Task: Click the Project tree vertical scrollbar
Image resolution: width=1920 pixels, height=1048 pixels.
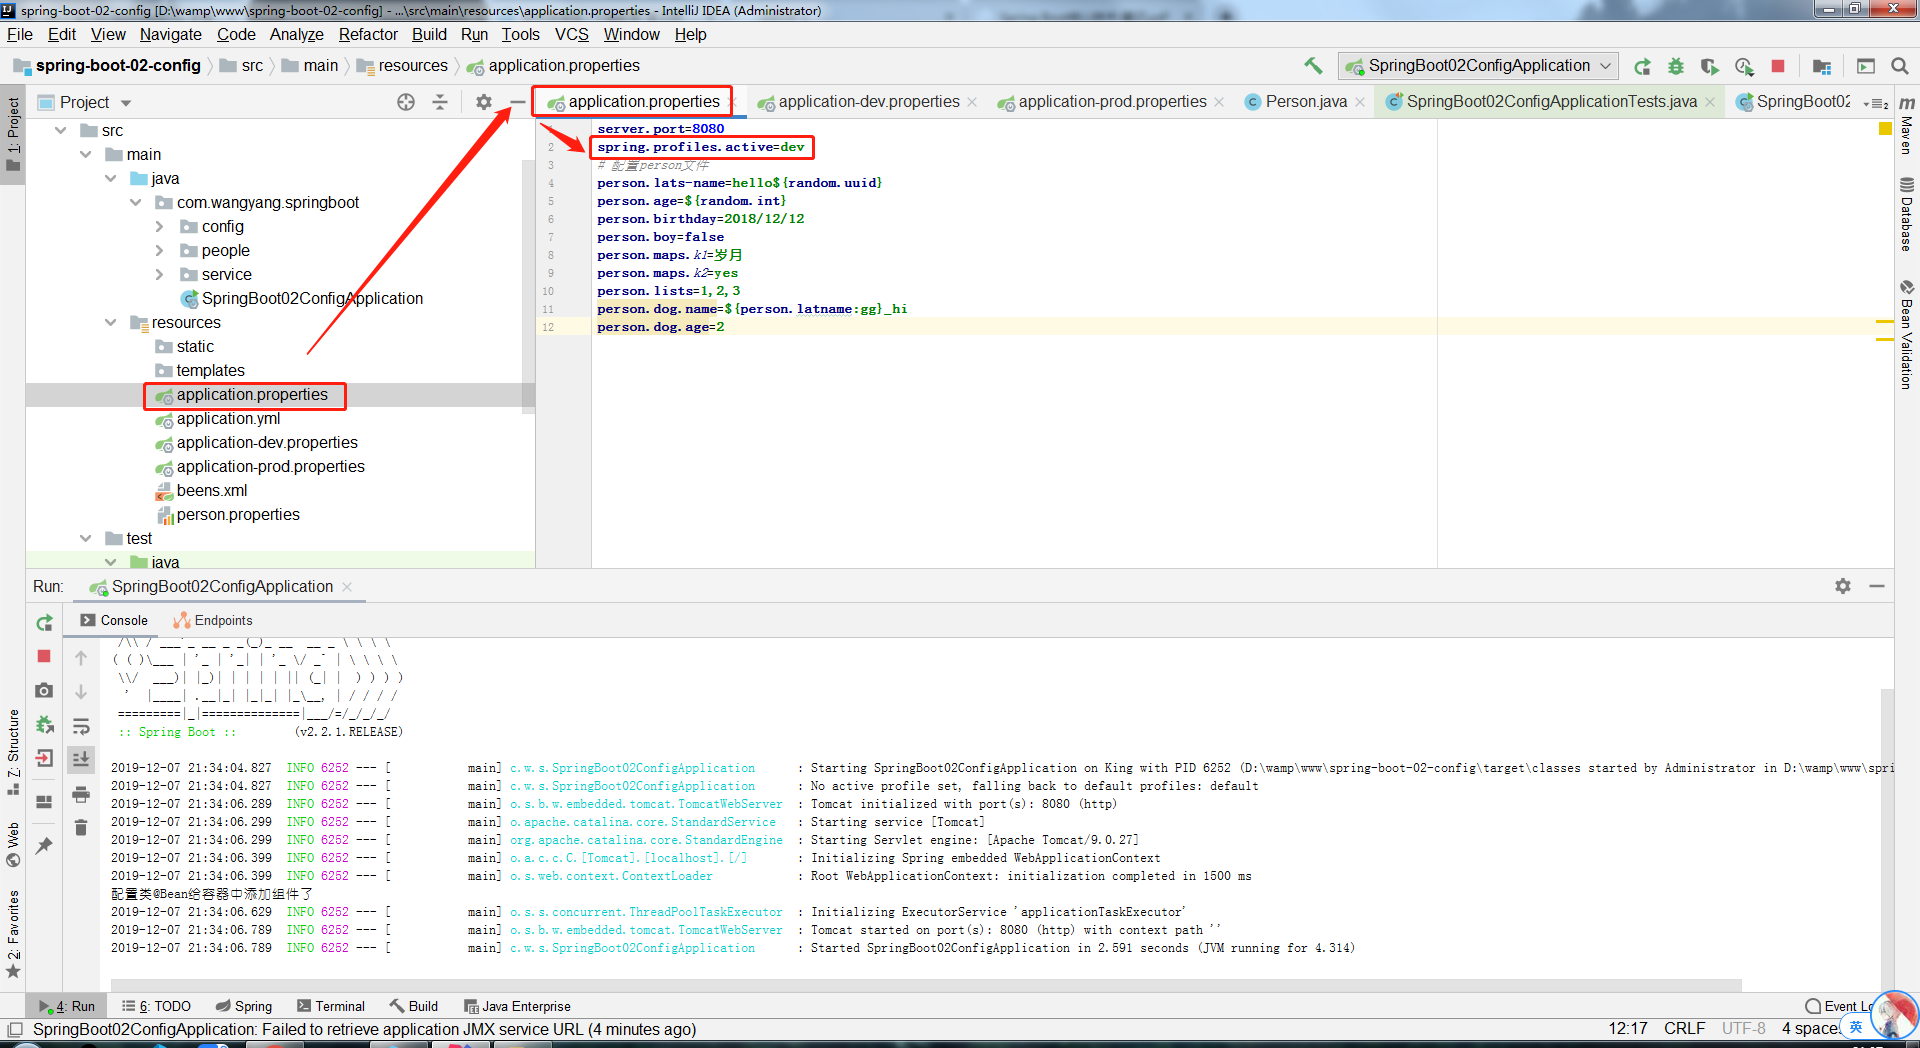Action: (528, 285)
